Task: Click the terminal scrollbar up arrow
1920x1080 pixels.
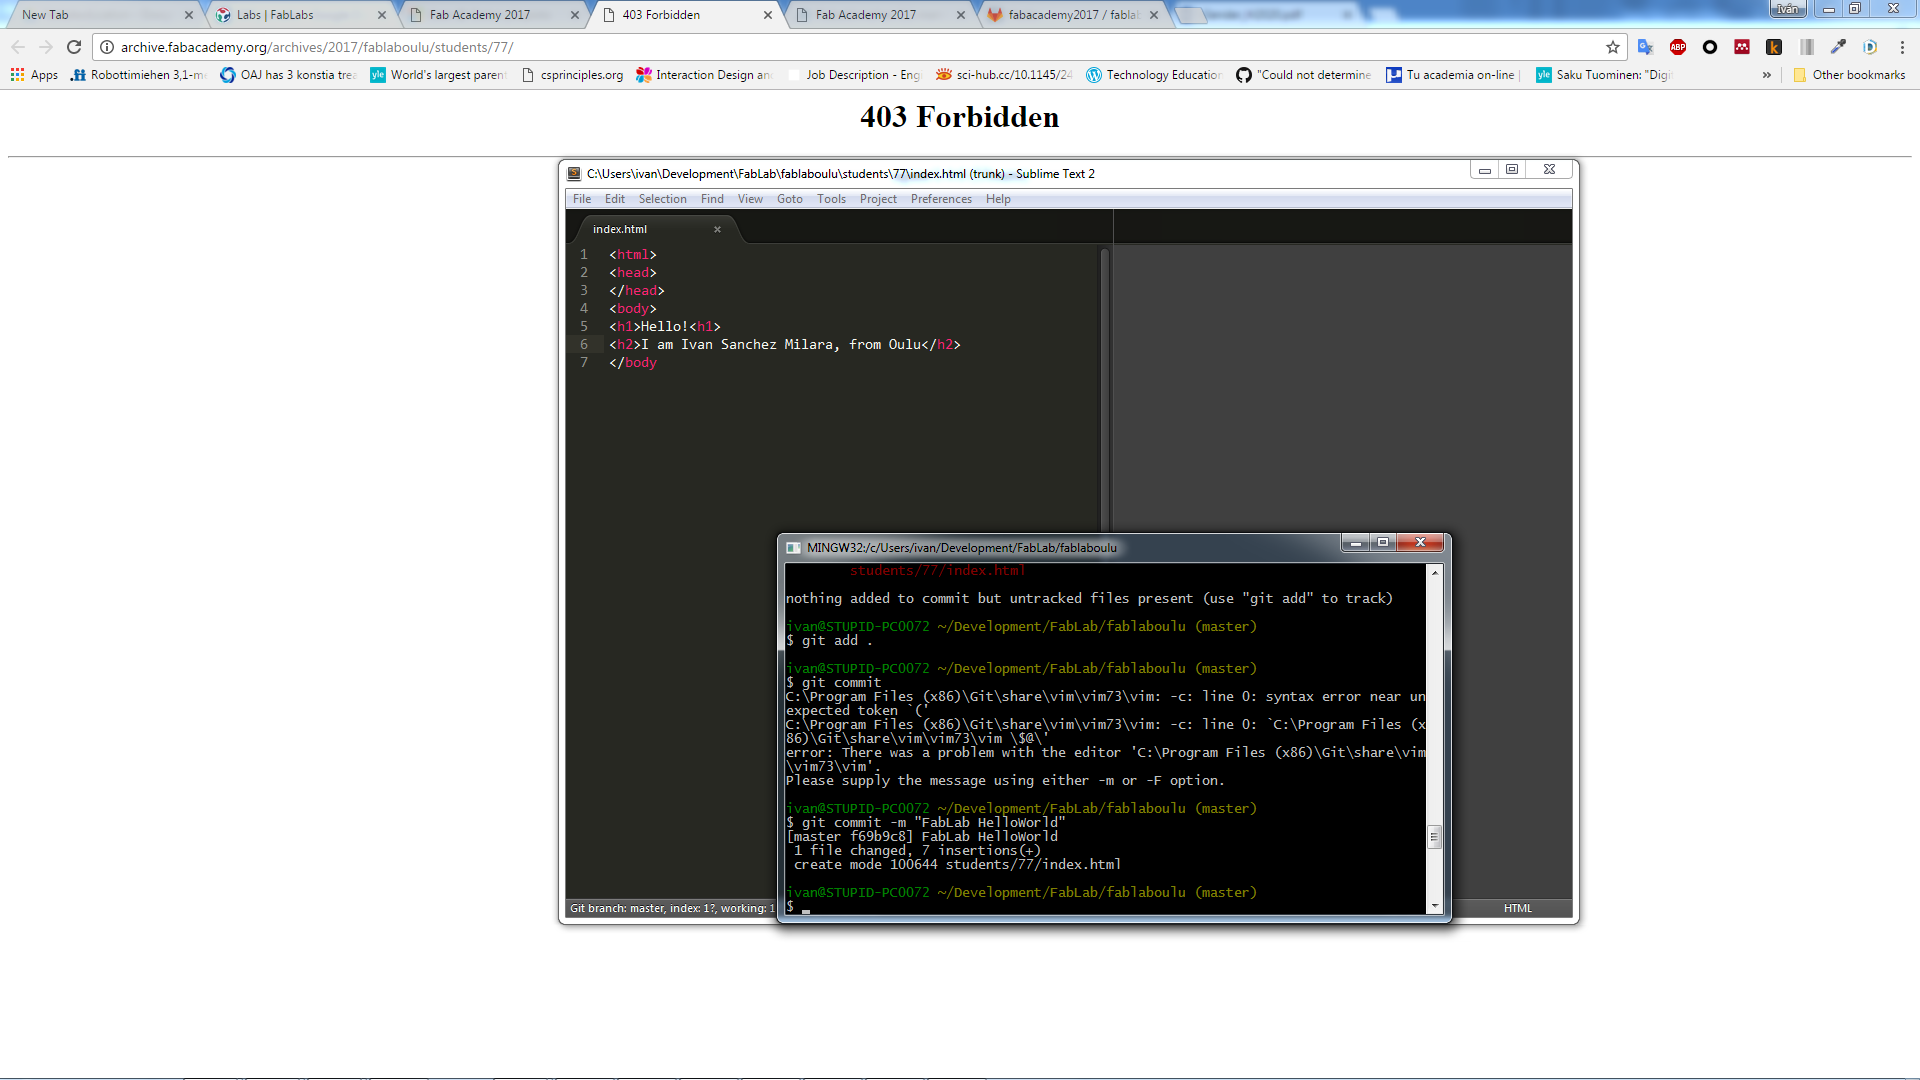Action: click(1435, 573)
